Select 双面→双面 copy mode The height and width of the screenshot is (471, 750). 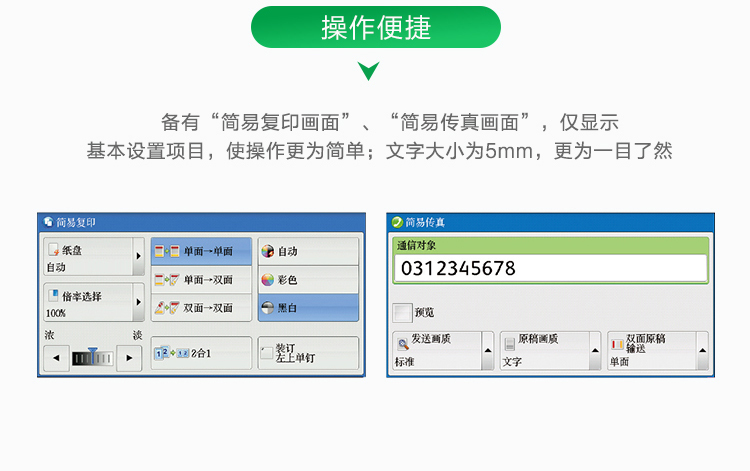(x=201, y=308)
